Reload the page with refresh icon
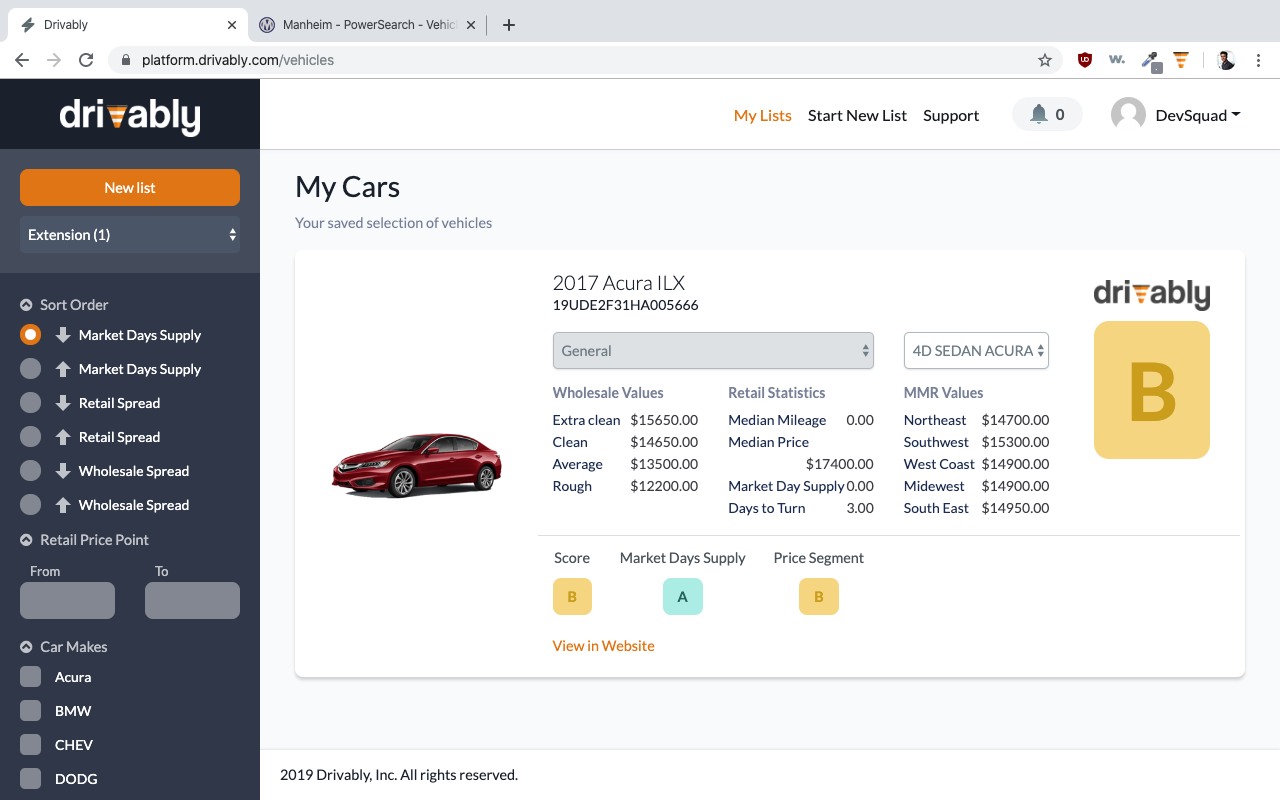Image resolution: width=1280 pixels, height=800 pixels. click(x=86, y=60)
